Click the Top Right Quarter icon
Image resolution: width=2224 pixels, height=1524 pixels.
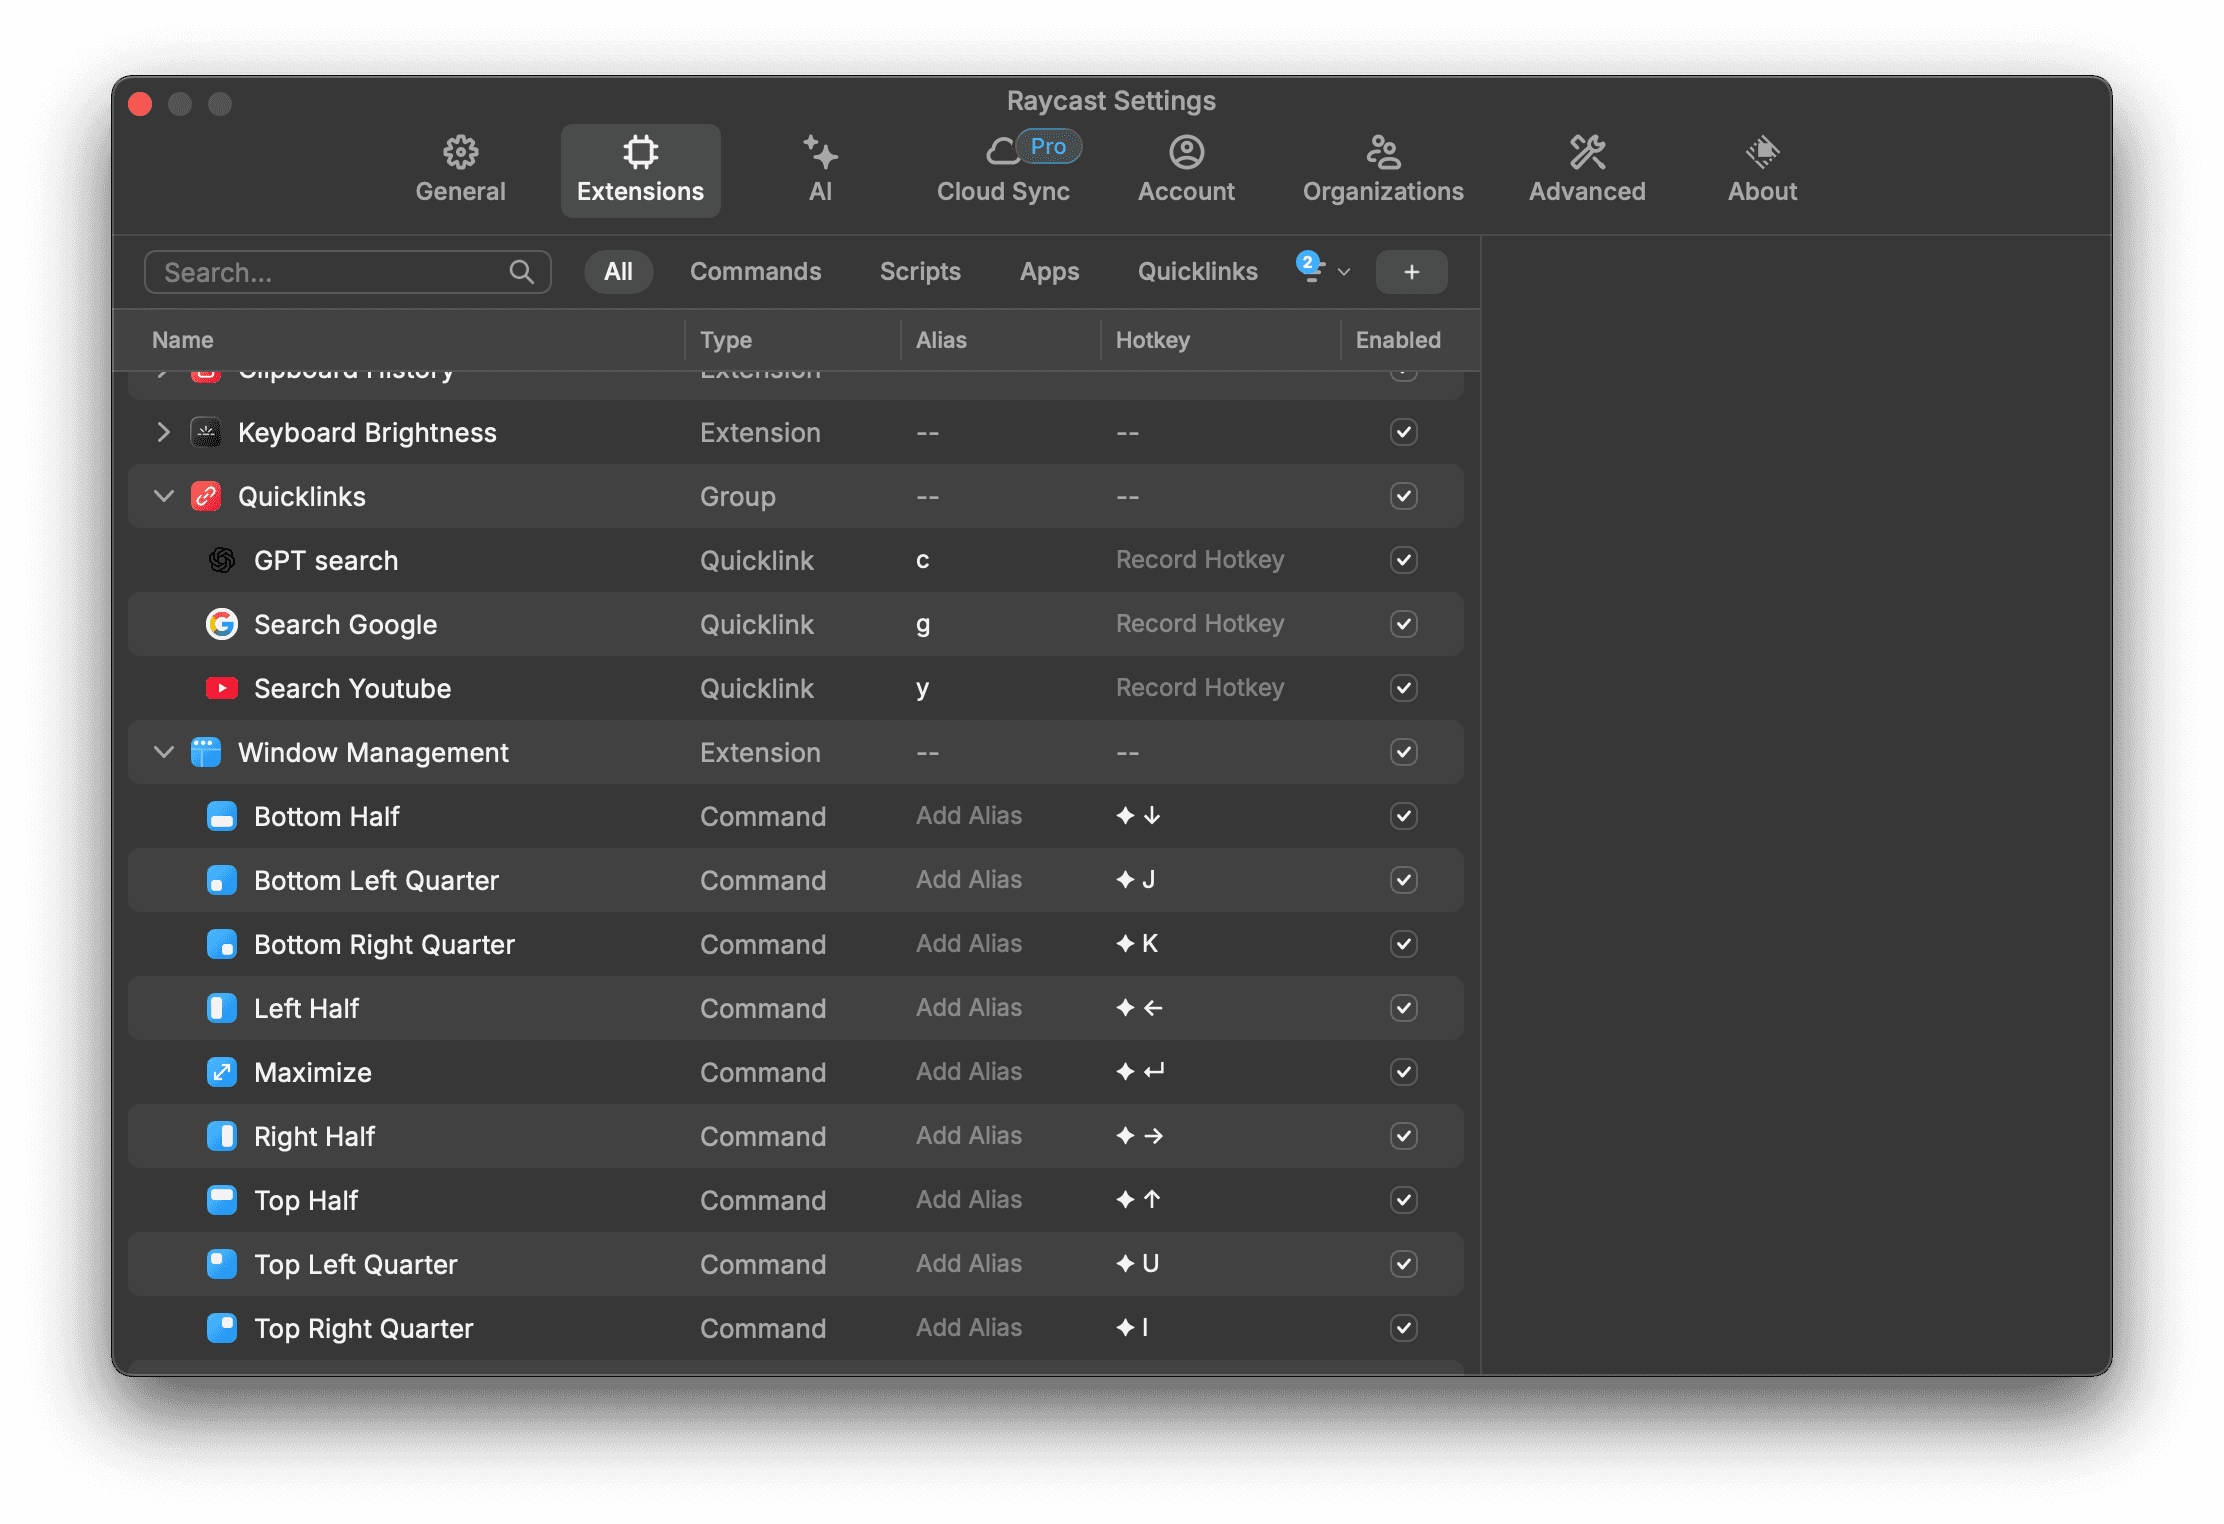tap(222, 1328)
